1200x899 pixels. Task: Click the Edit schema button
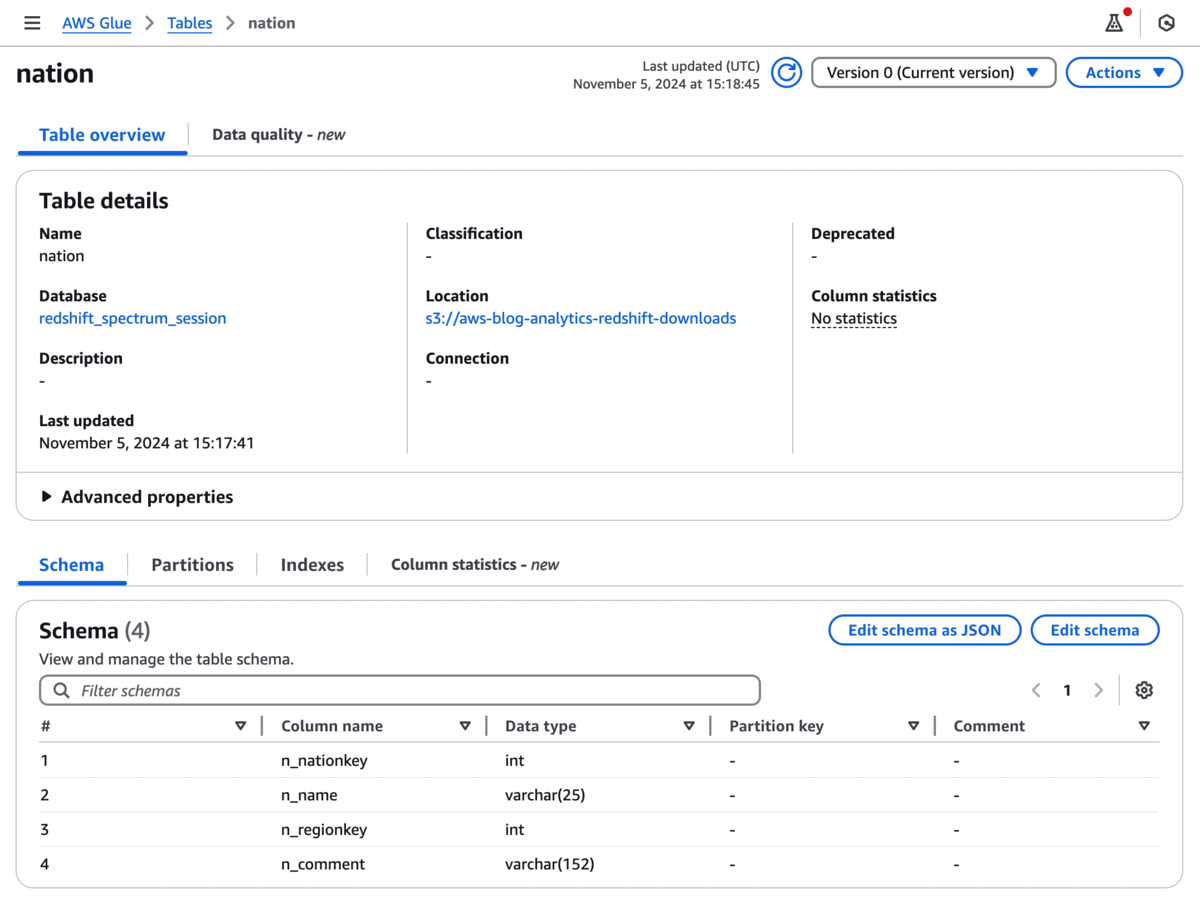click(1095, 630)
